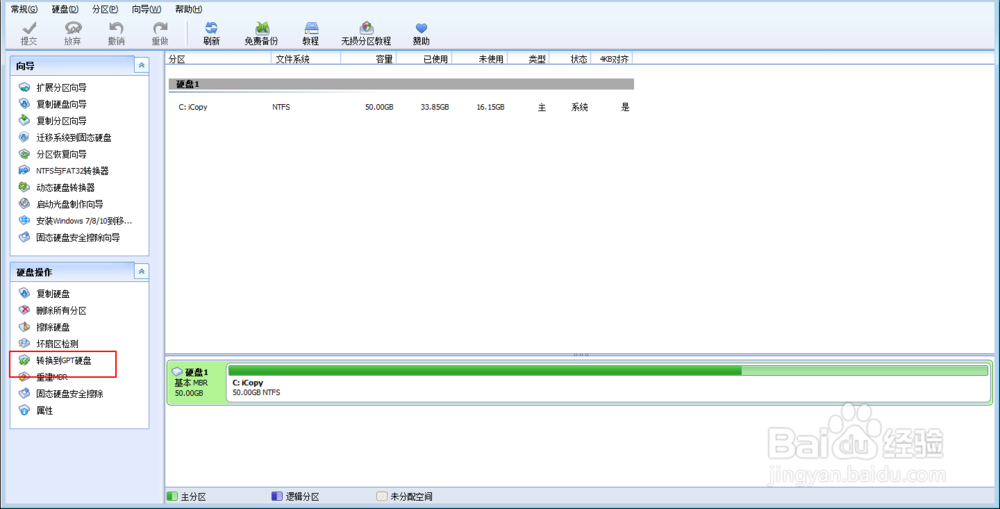Select the C: iCopy partition row
Viewport: 1000px width, 509px height.
tap(401, 107)
